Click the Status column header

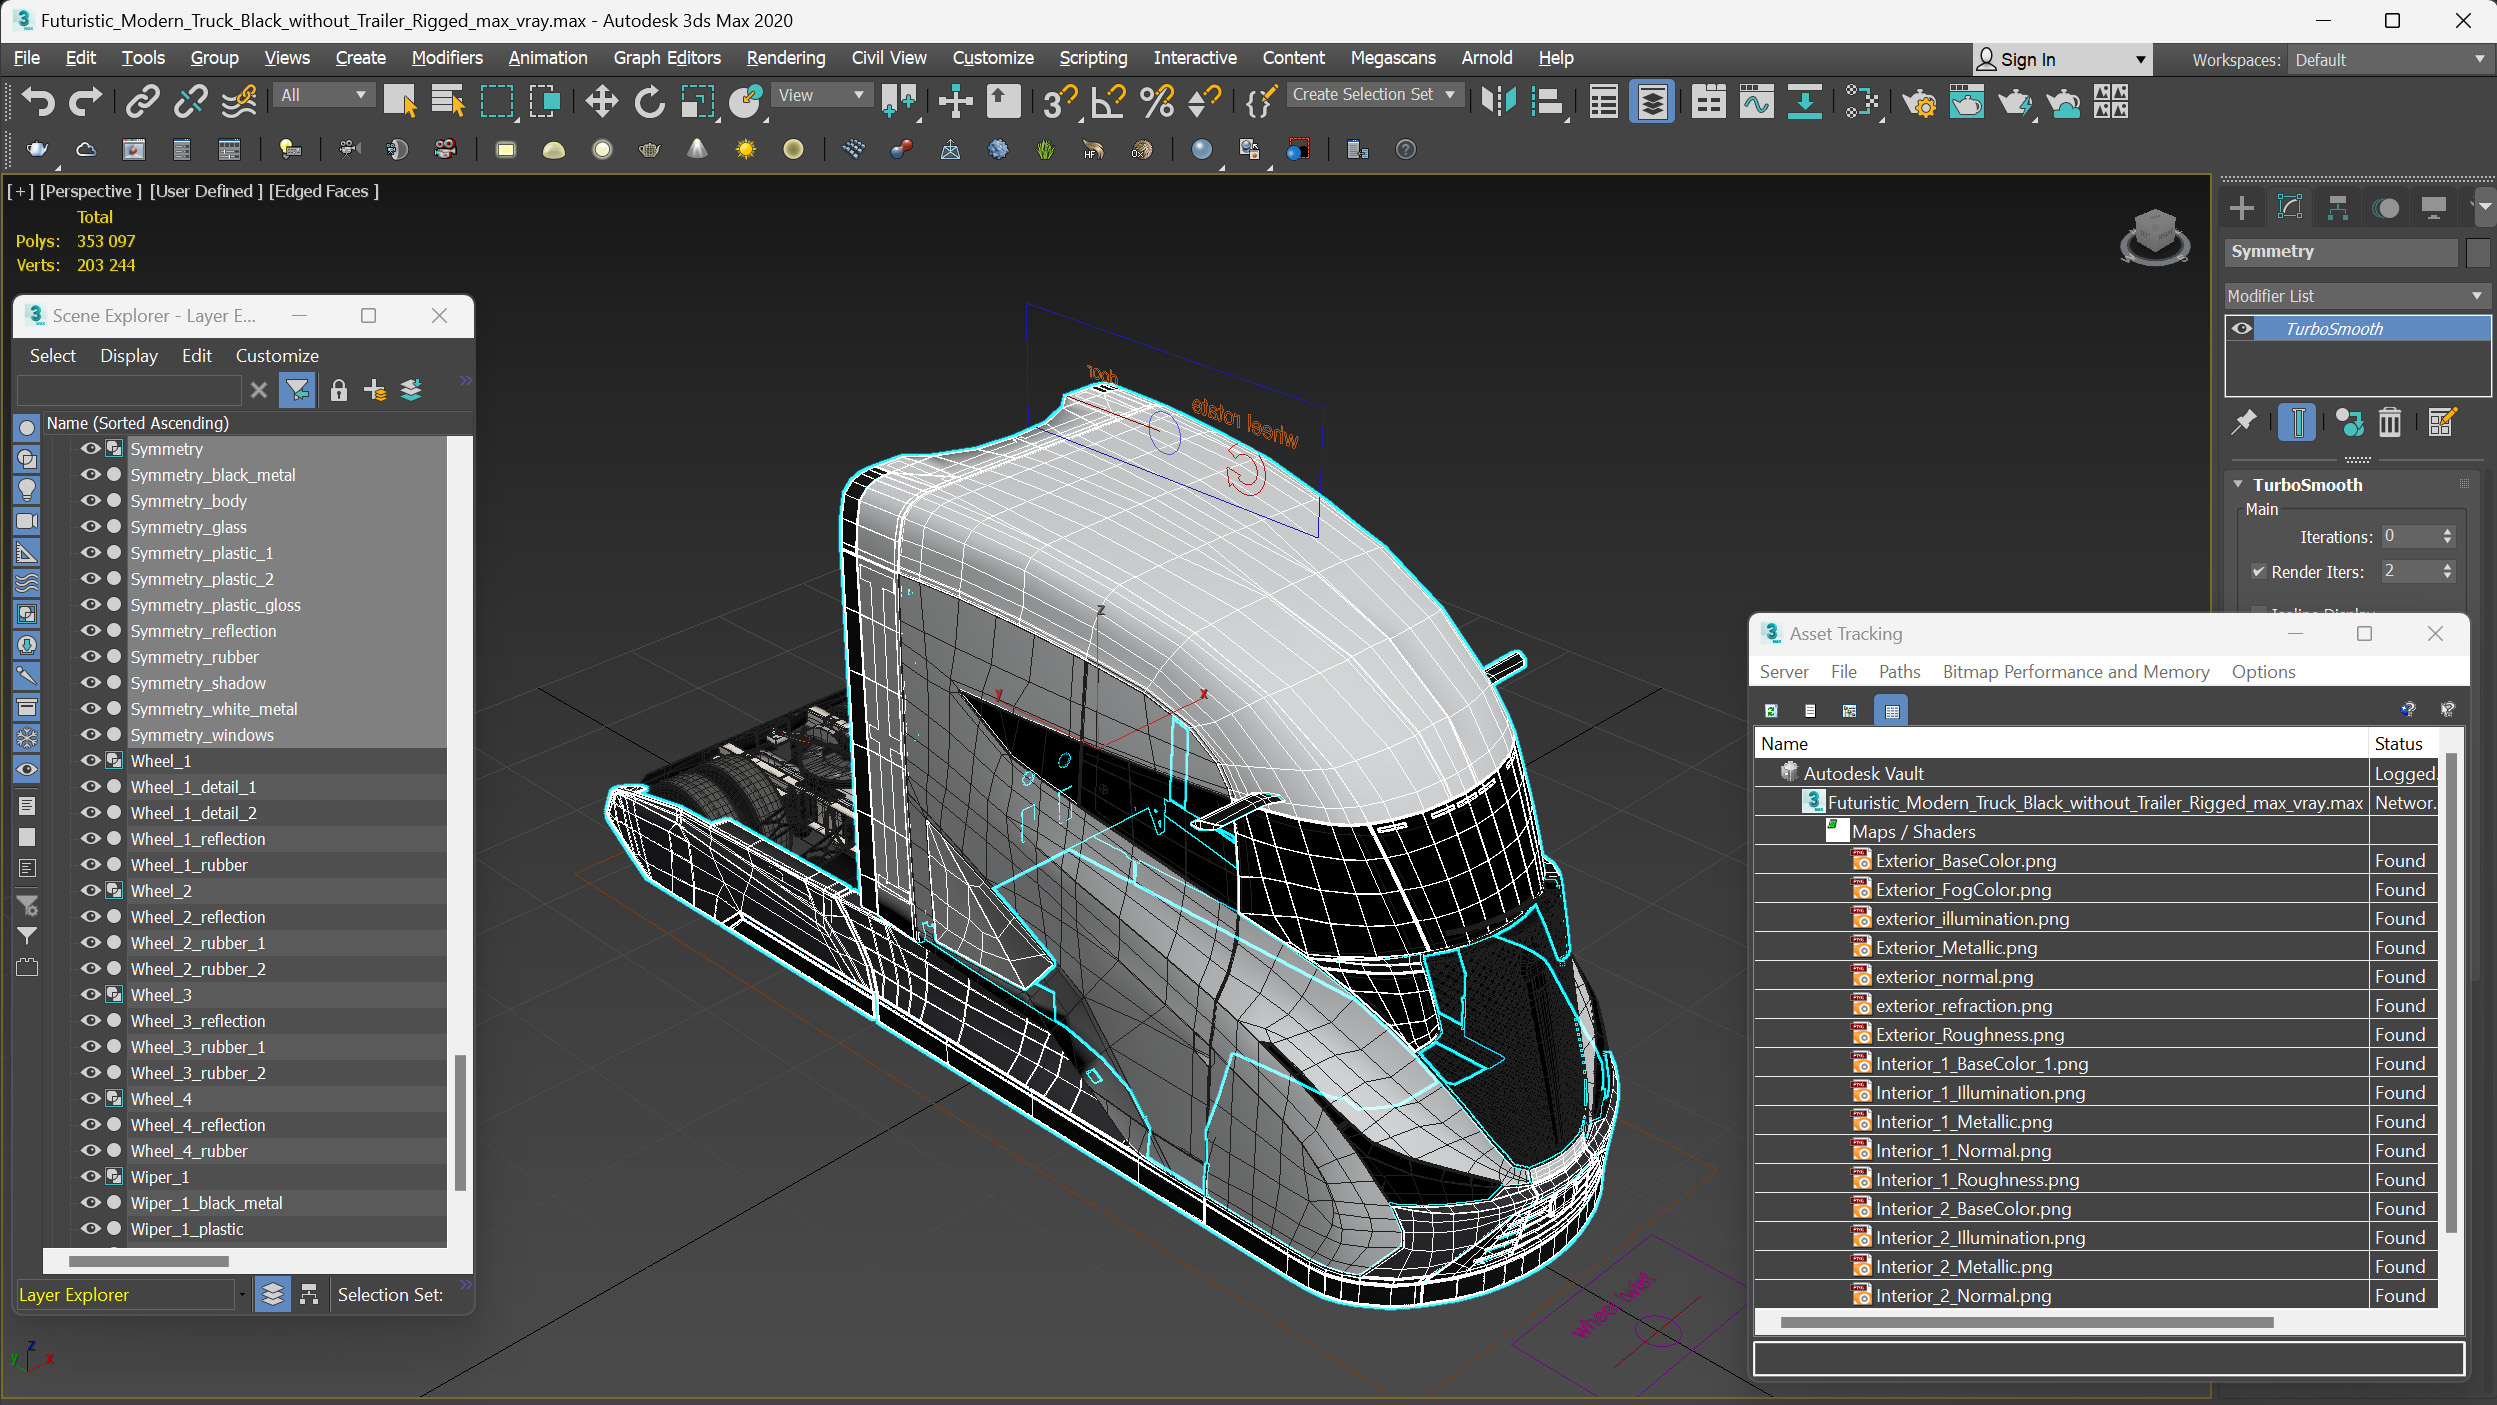click(2403, 744)
